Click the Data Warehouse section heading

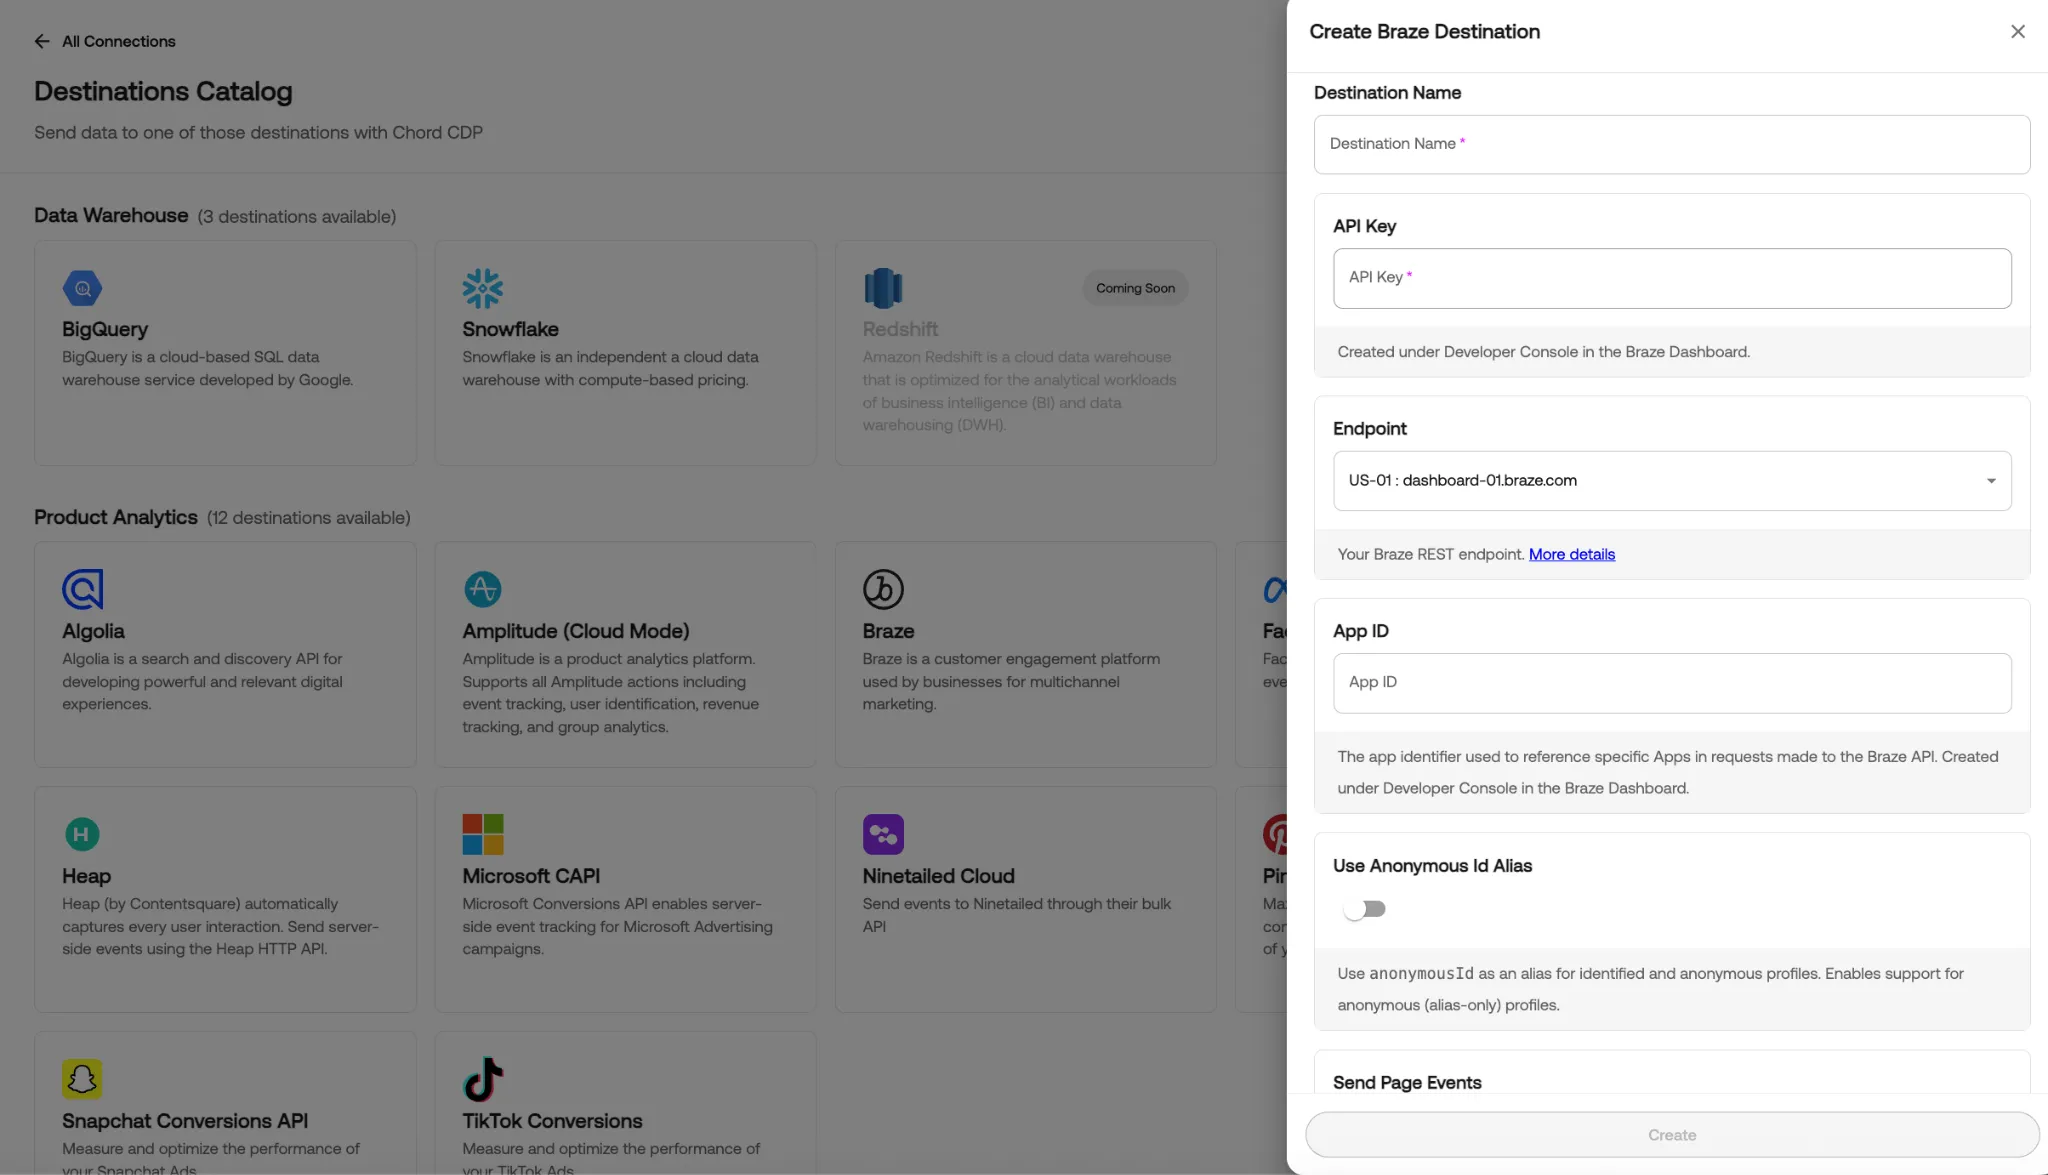111,215
